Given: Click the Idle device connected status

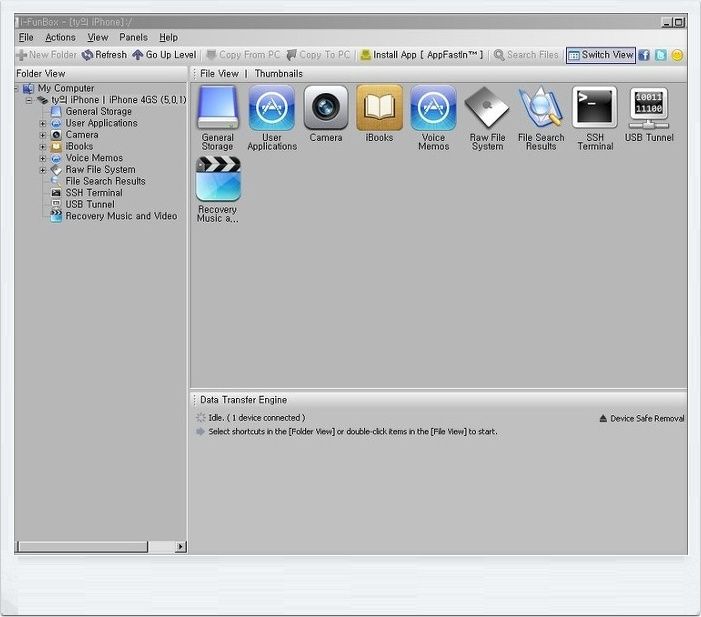Looking at the screenshot, I should point(256,418).
